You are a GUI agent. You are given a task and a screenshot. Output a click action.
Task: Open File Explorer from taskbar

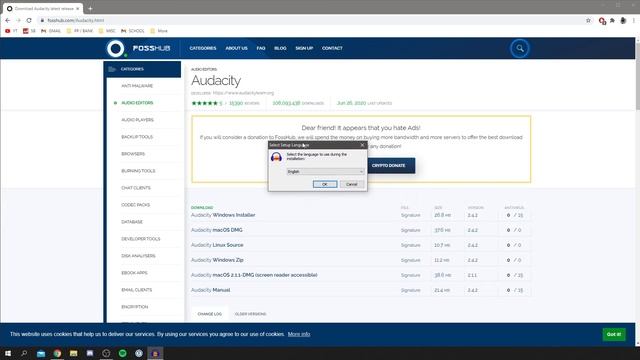click(x=73, y=353)
